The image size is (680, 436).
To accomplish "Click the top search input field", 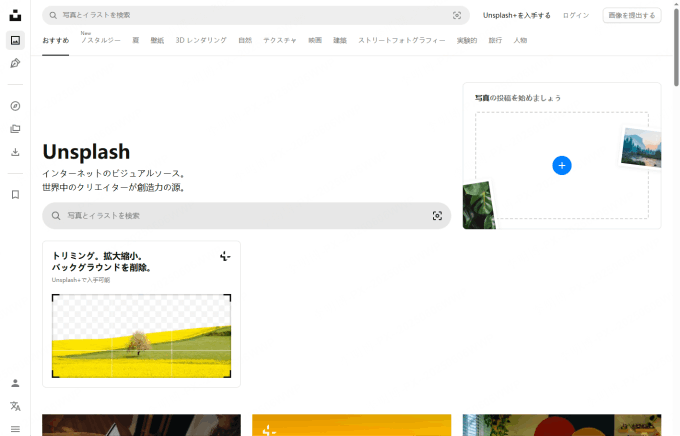I will [x=256, y=15].
